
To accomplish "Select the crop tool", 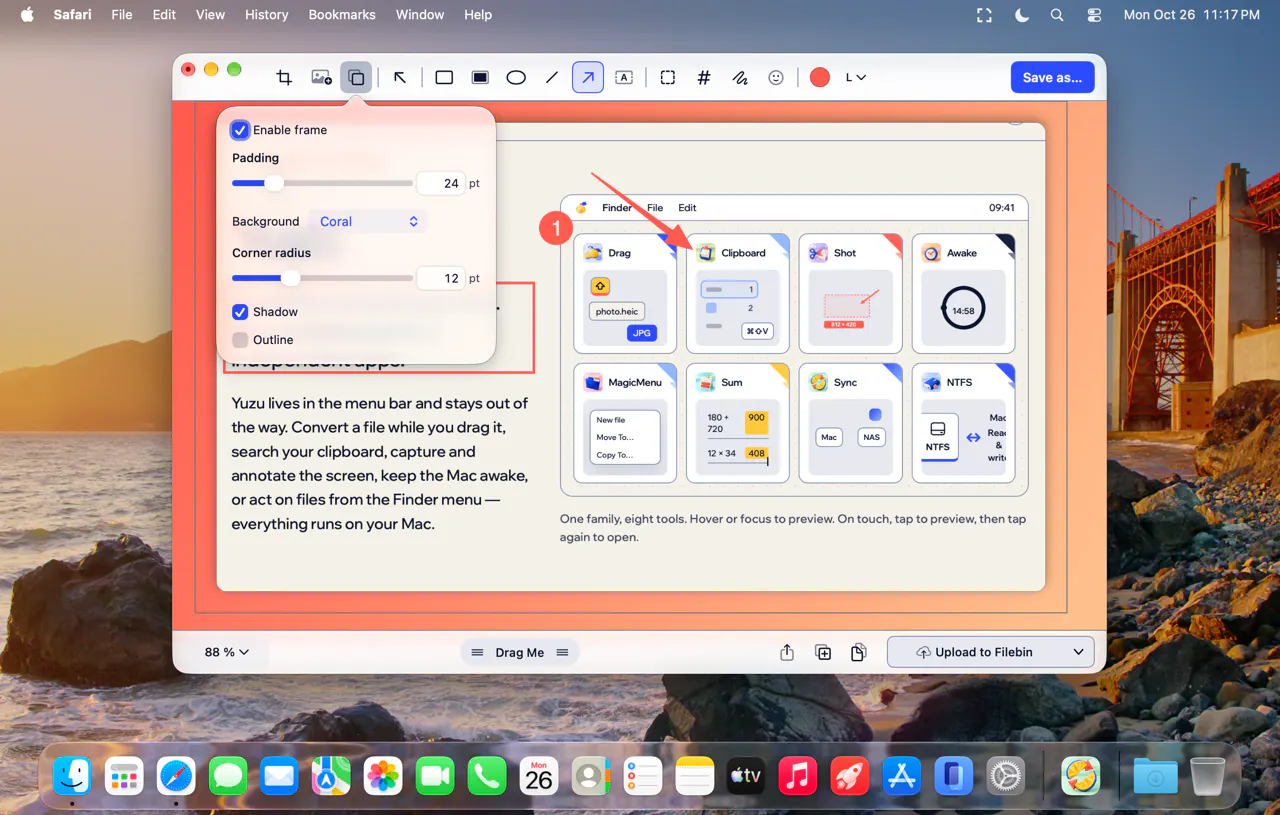I will (284, 77).
